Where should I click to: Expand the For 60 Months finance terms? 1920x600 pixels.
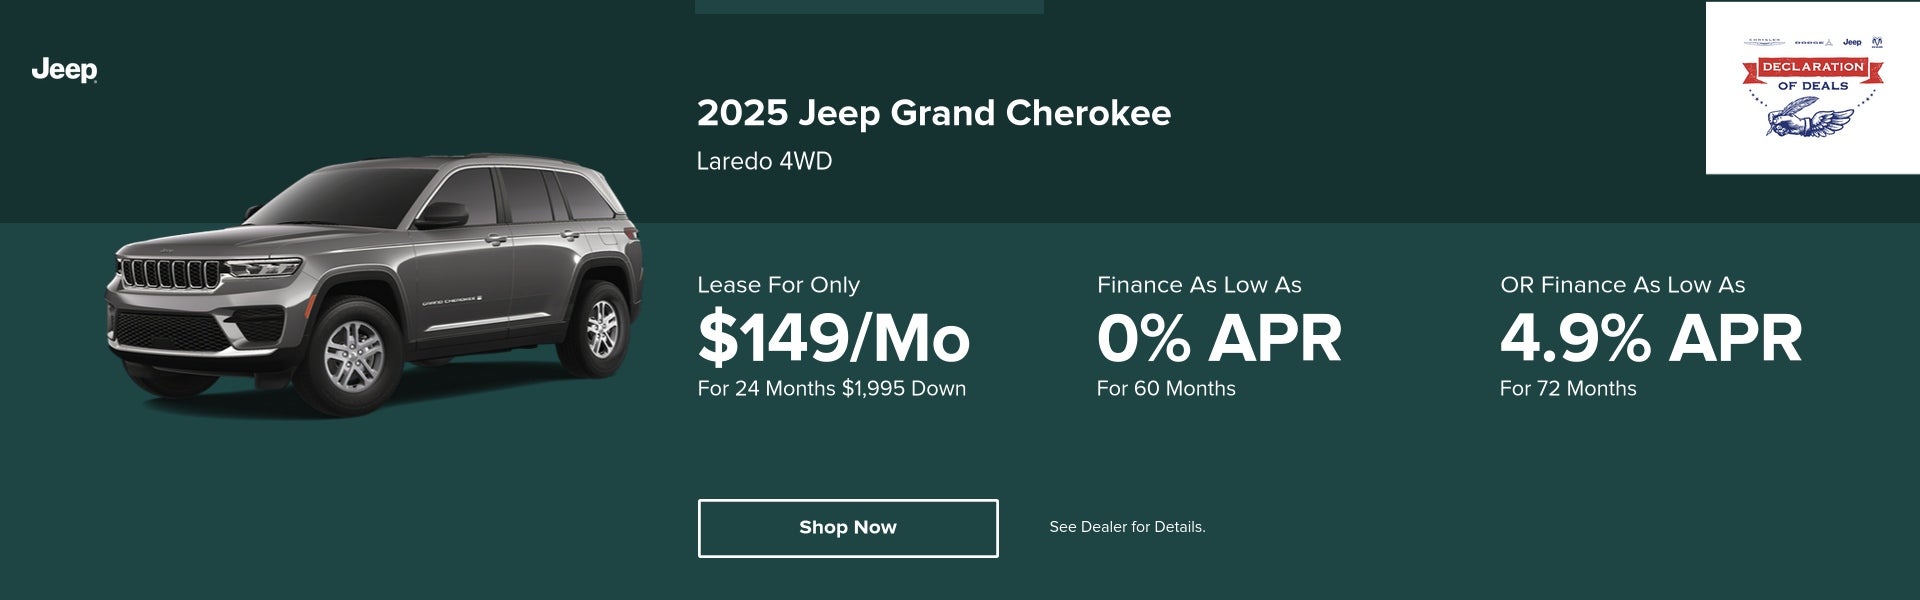(x=1165, y=389)
